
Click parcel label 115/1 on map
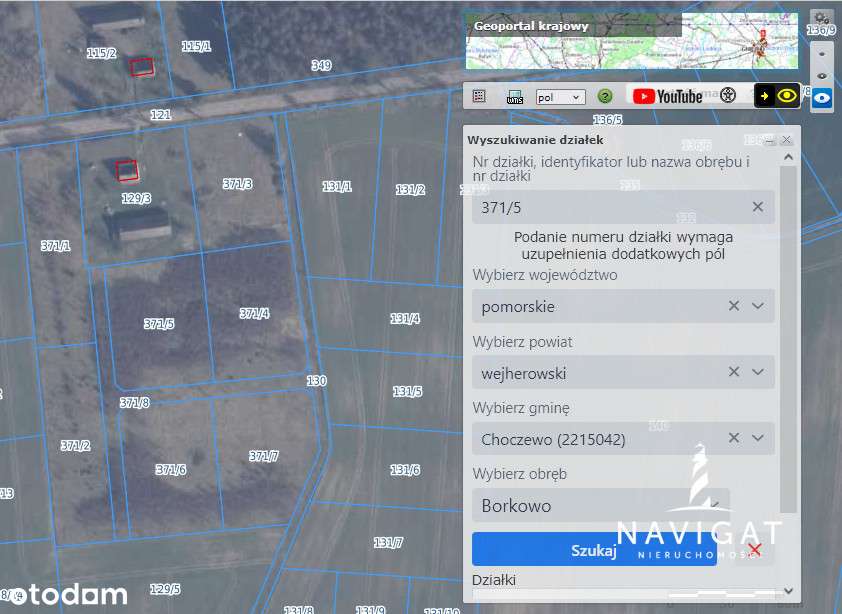tap(196, 46)
